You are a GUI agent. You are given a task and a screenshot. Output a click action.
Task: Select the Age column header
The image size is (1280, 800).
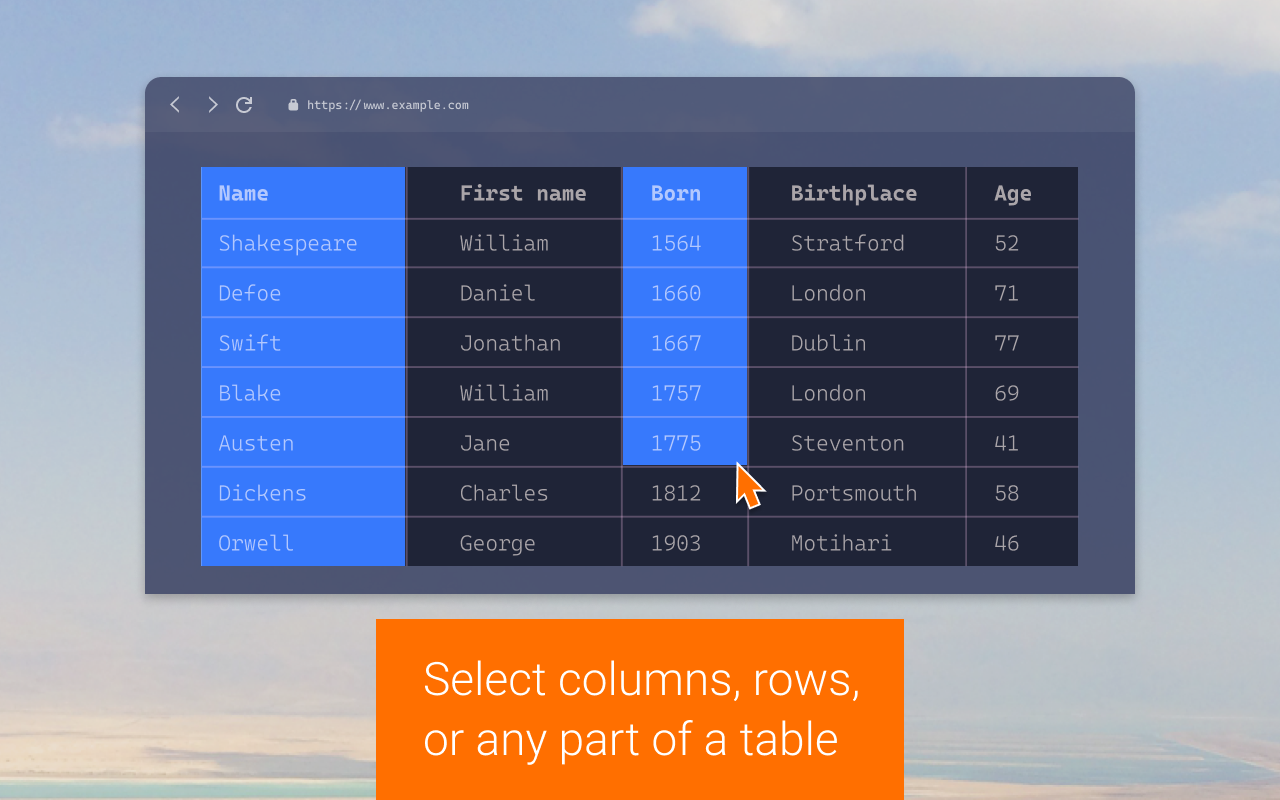click(1022, 193)
